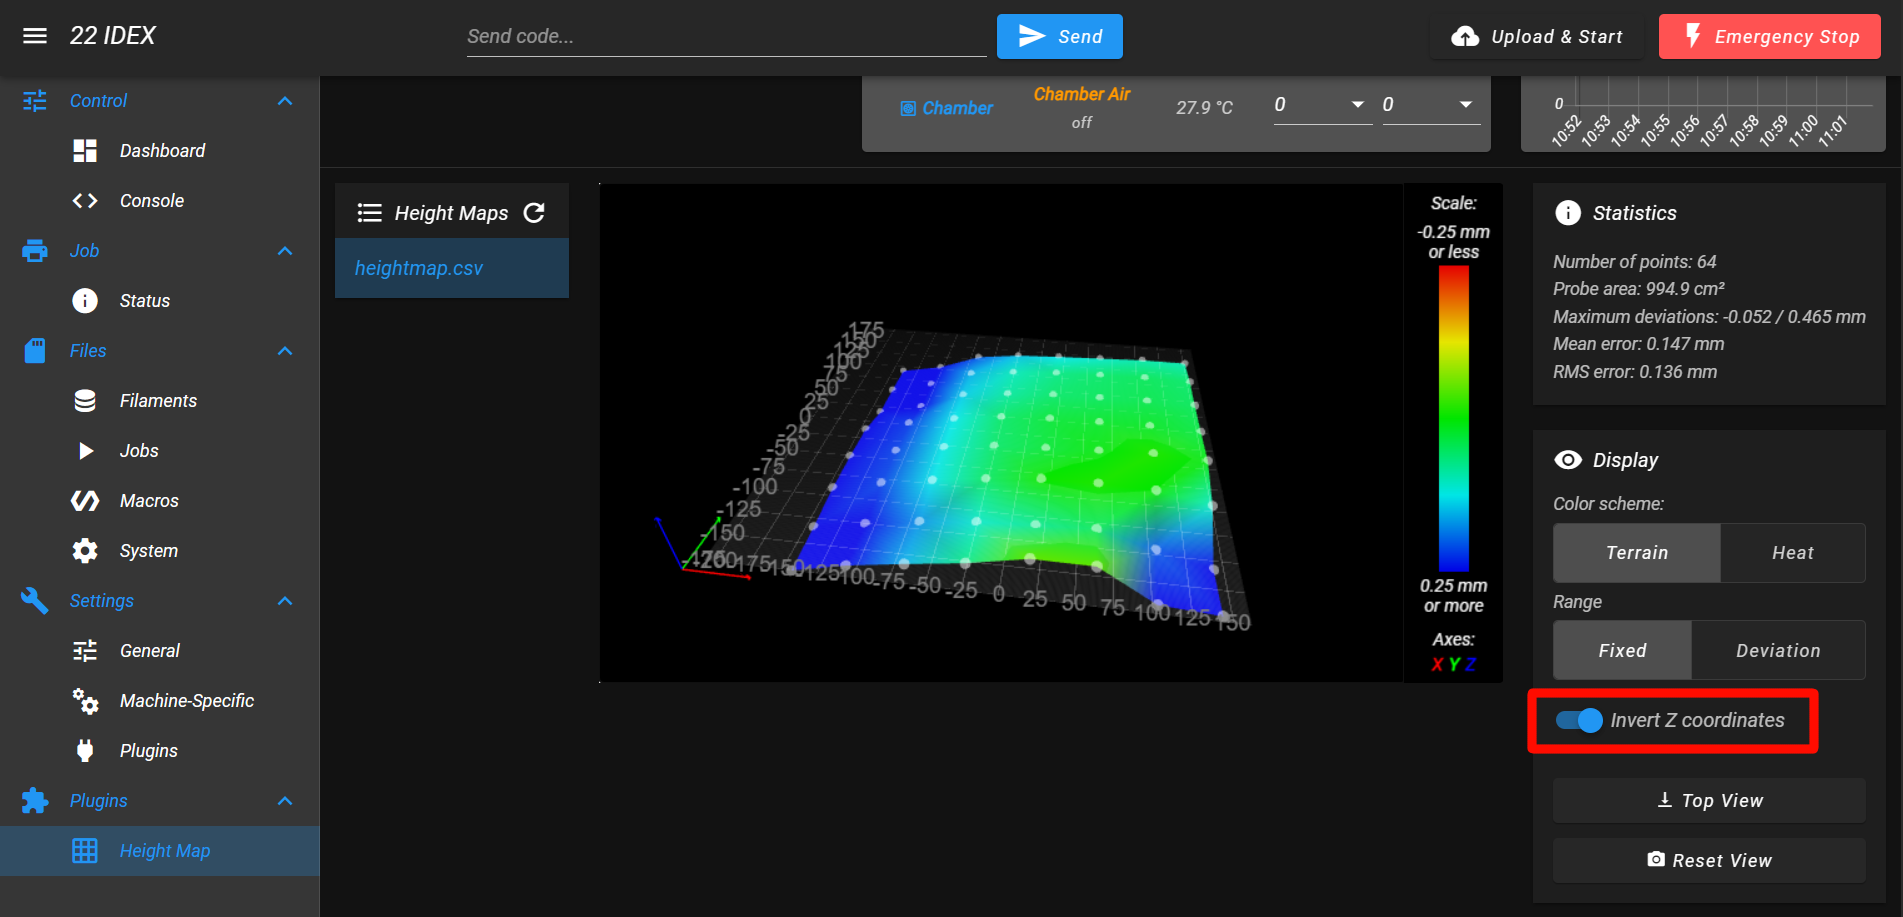Click Number of points: 64 statistic

tap(1634, 262)
